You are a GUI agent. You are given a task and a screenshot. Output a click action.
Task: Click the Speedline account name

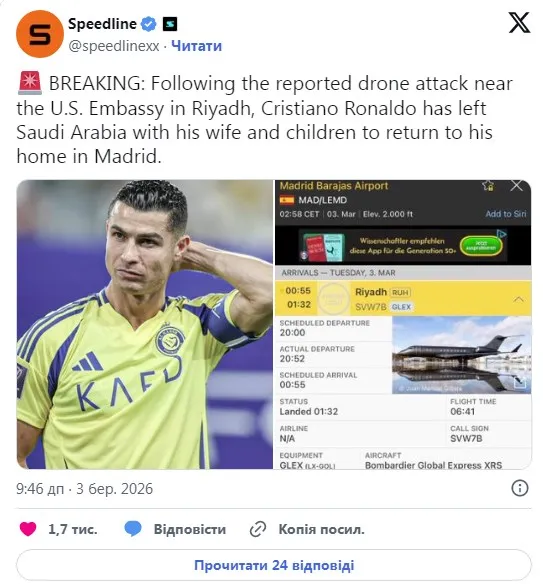(x=102, y=24)
